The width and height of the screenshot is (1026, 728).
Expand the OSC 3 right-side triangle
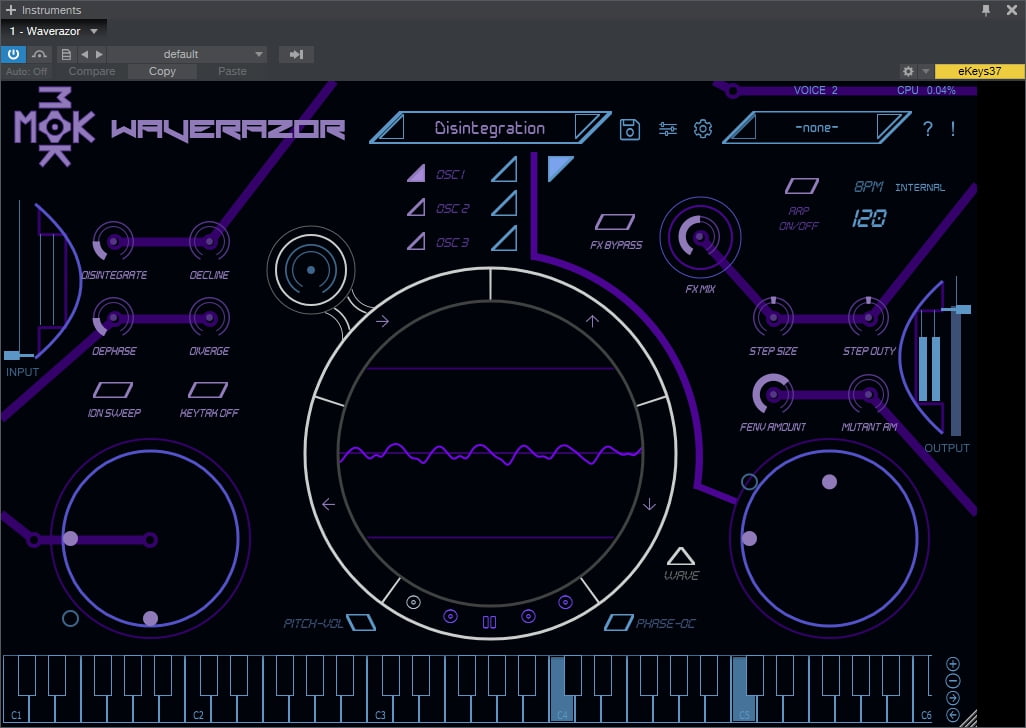tap(504, 238)
